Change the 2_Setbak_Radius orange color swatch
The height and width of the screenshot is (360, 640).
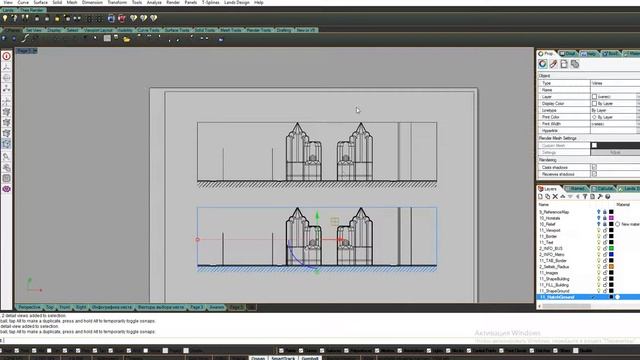pos(611,267)
